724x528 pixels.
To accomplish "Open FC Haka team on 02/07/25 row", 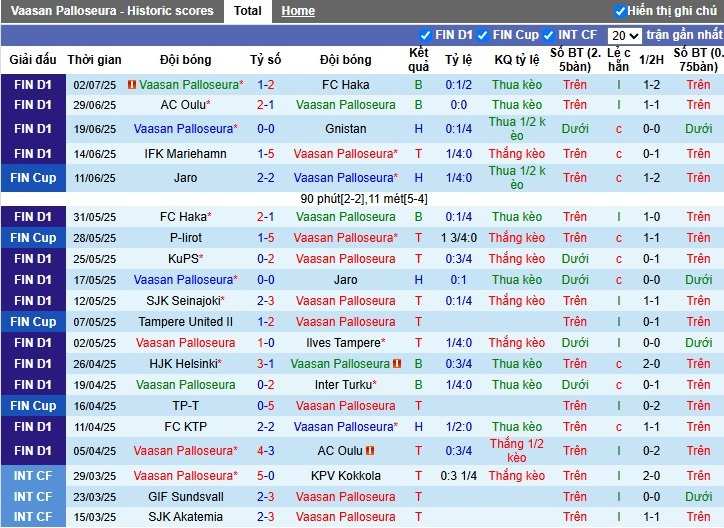I will pos(345,85).
